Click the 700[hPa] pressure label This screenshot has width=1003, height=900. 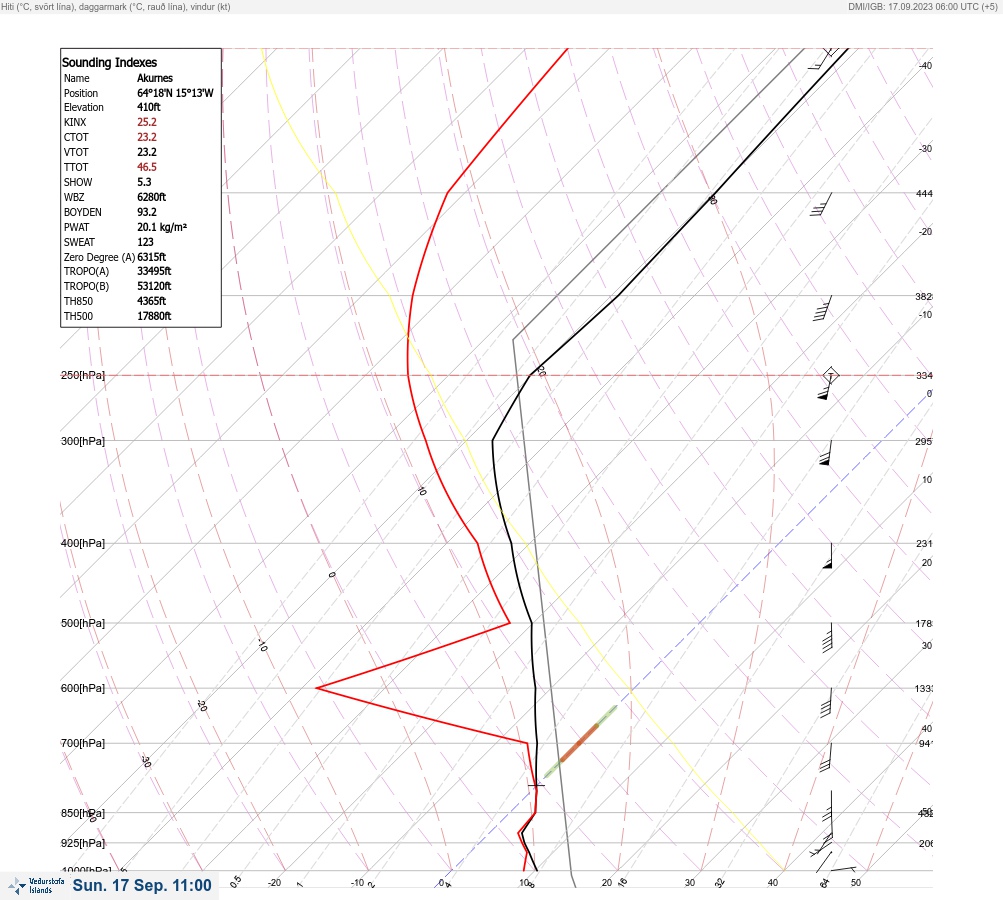[83, 743]
